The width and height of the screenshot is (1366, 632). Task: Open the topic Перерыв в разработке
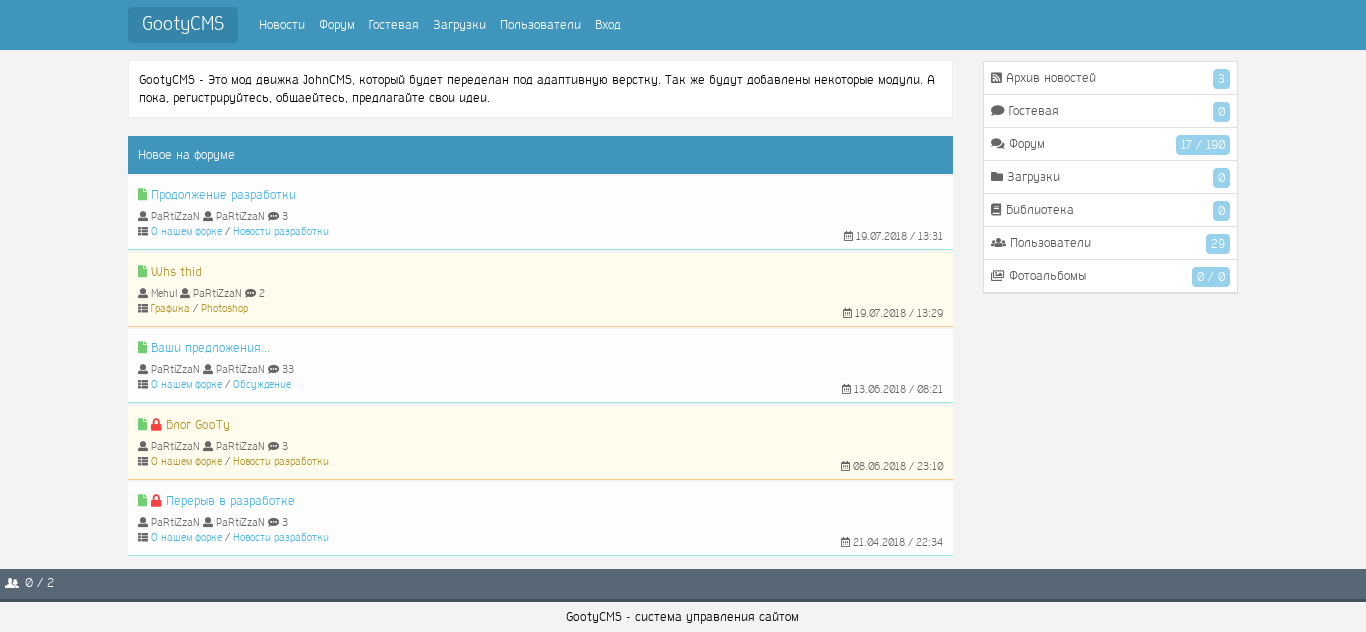pos(230,501)
